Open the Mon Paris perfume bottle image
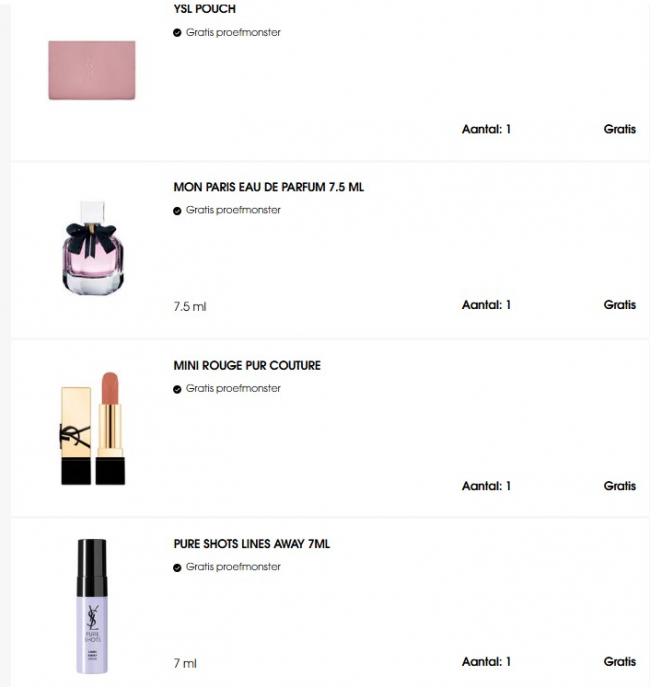Viewport: 650px width, 687px height. 92,248
